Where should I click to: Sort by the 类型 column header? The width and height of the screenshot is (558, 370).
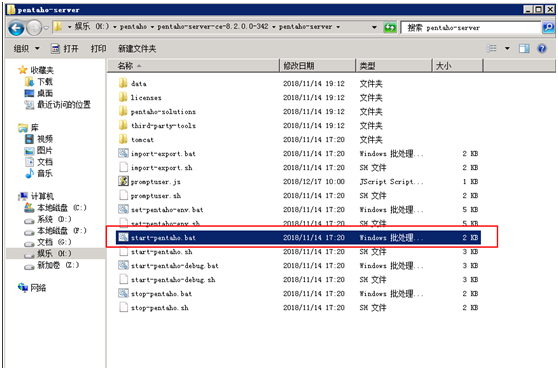pyautogui.click(x=394, y=66)
